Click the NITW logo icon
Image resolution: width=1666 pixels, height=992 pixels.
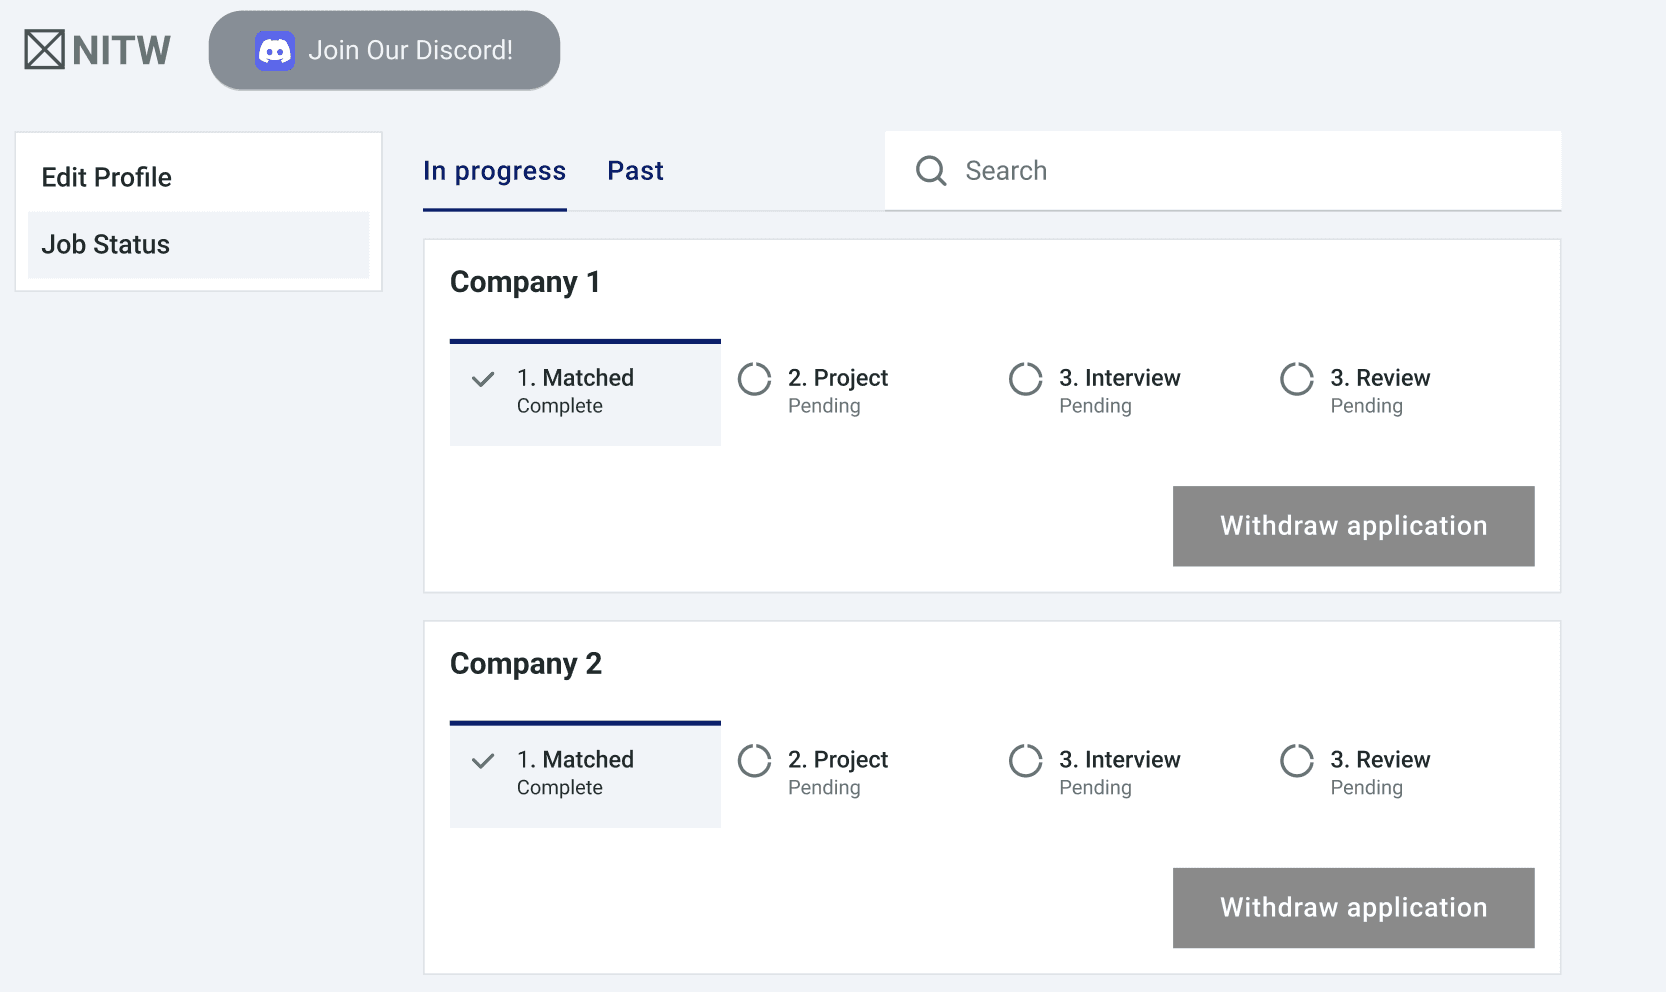[x=45, y=50]
